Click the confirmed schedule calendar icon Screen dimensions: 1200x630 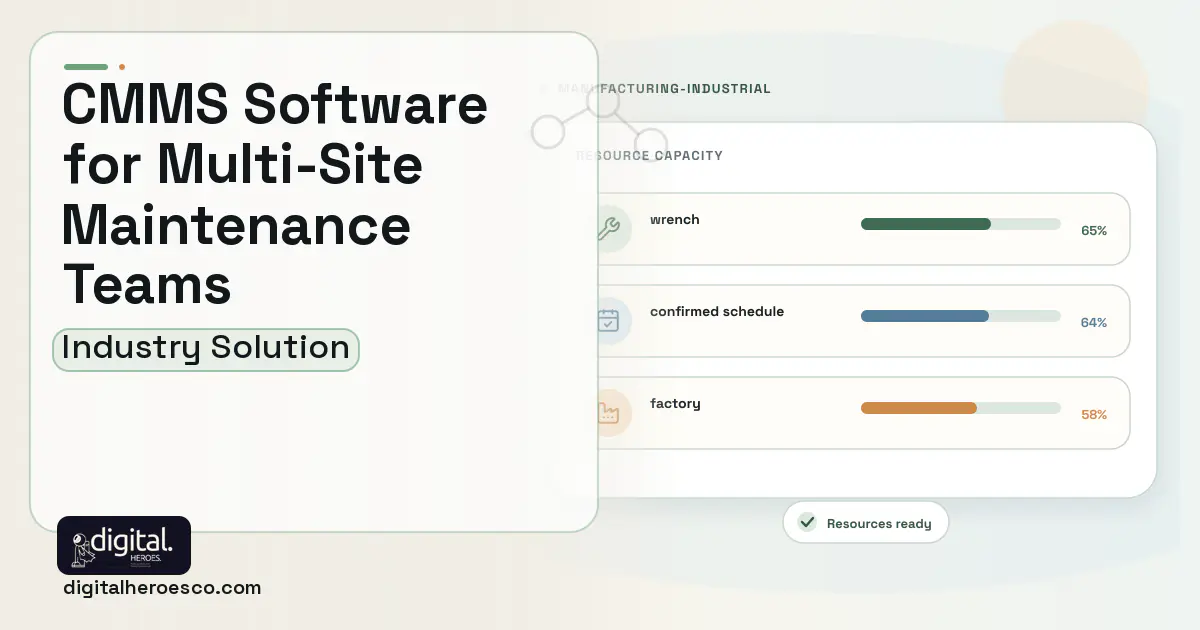[x=608, y=321]
